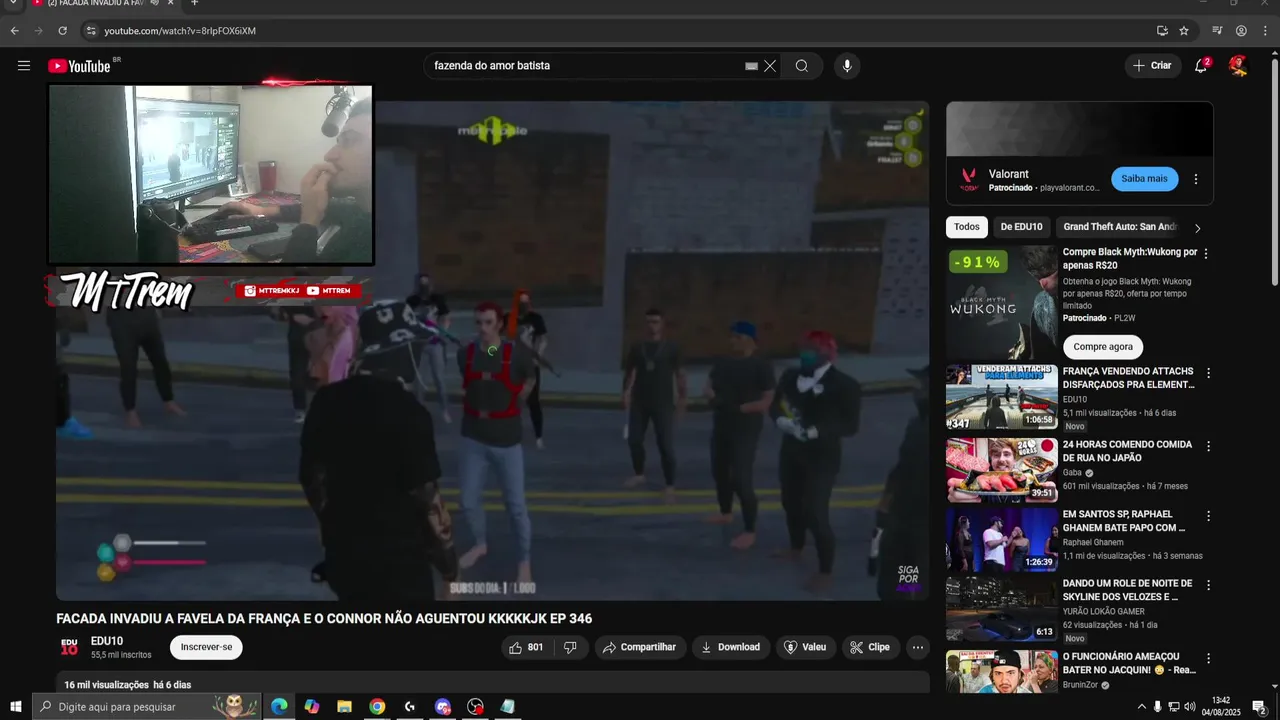The image size is (1280, 720).
Task: Open options for Black Myth Wukong ad
Action: tap(1206, 254)
